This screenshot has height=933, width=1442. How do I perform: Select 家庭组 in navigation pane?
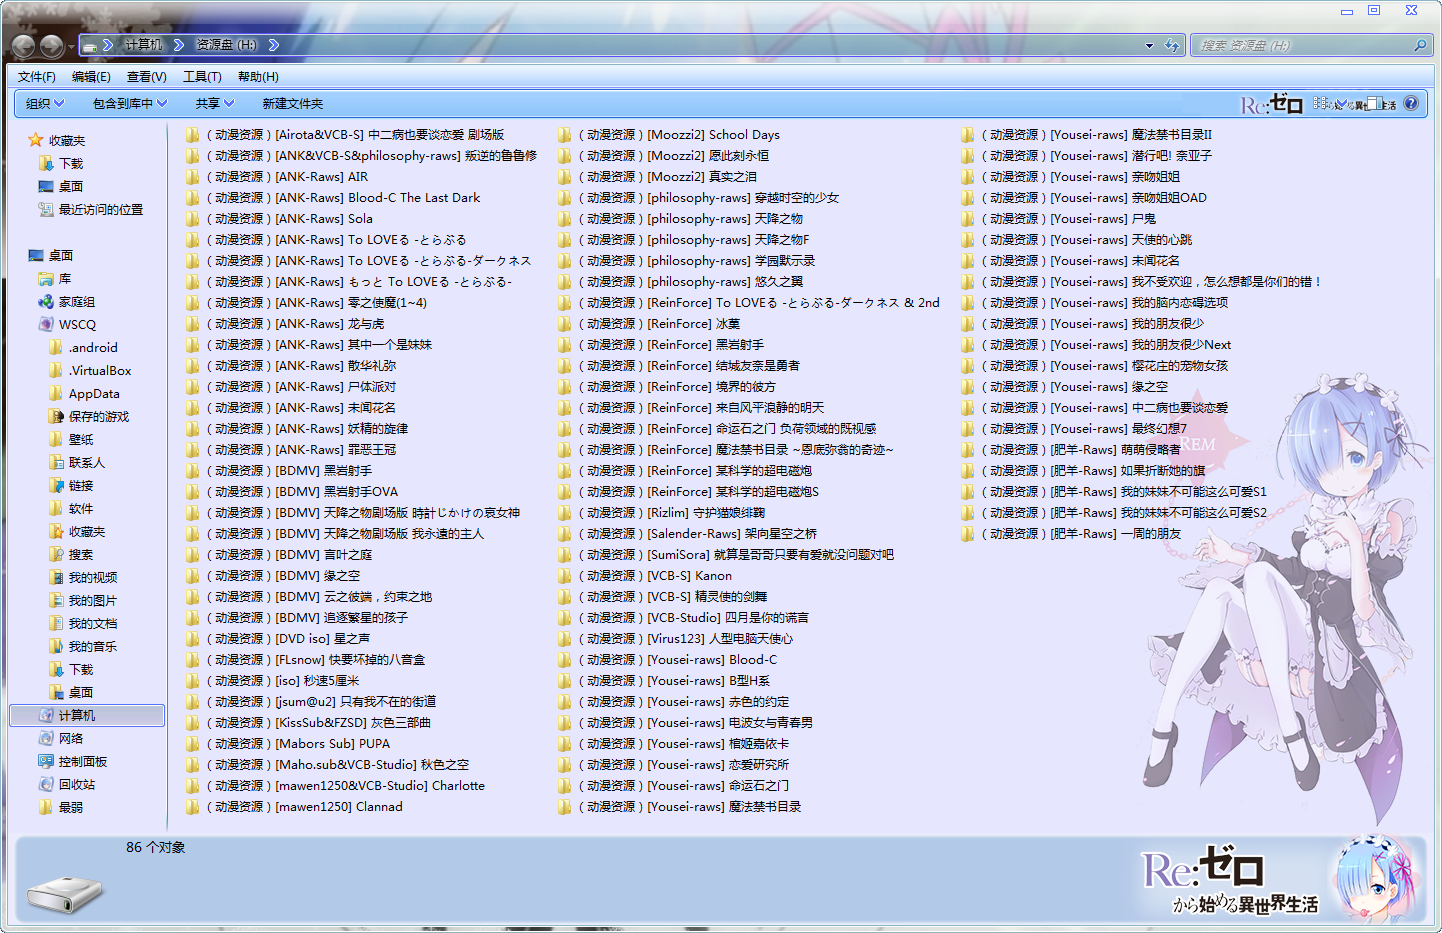(x=67, y=302)
